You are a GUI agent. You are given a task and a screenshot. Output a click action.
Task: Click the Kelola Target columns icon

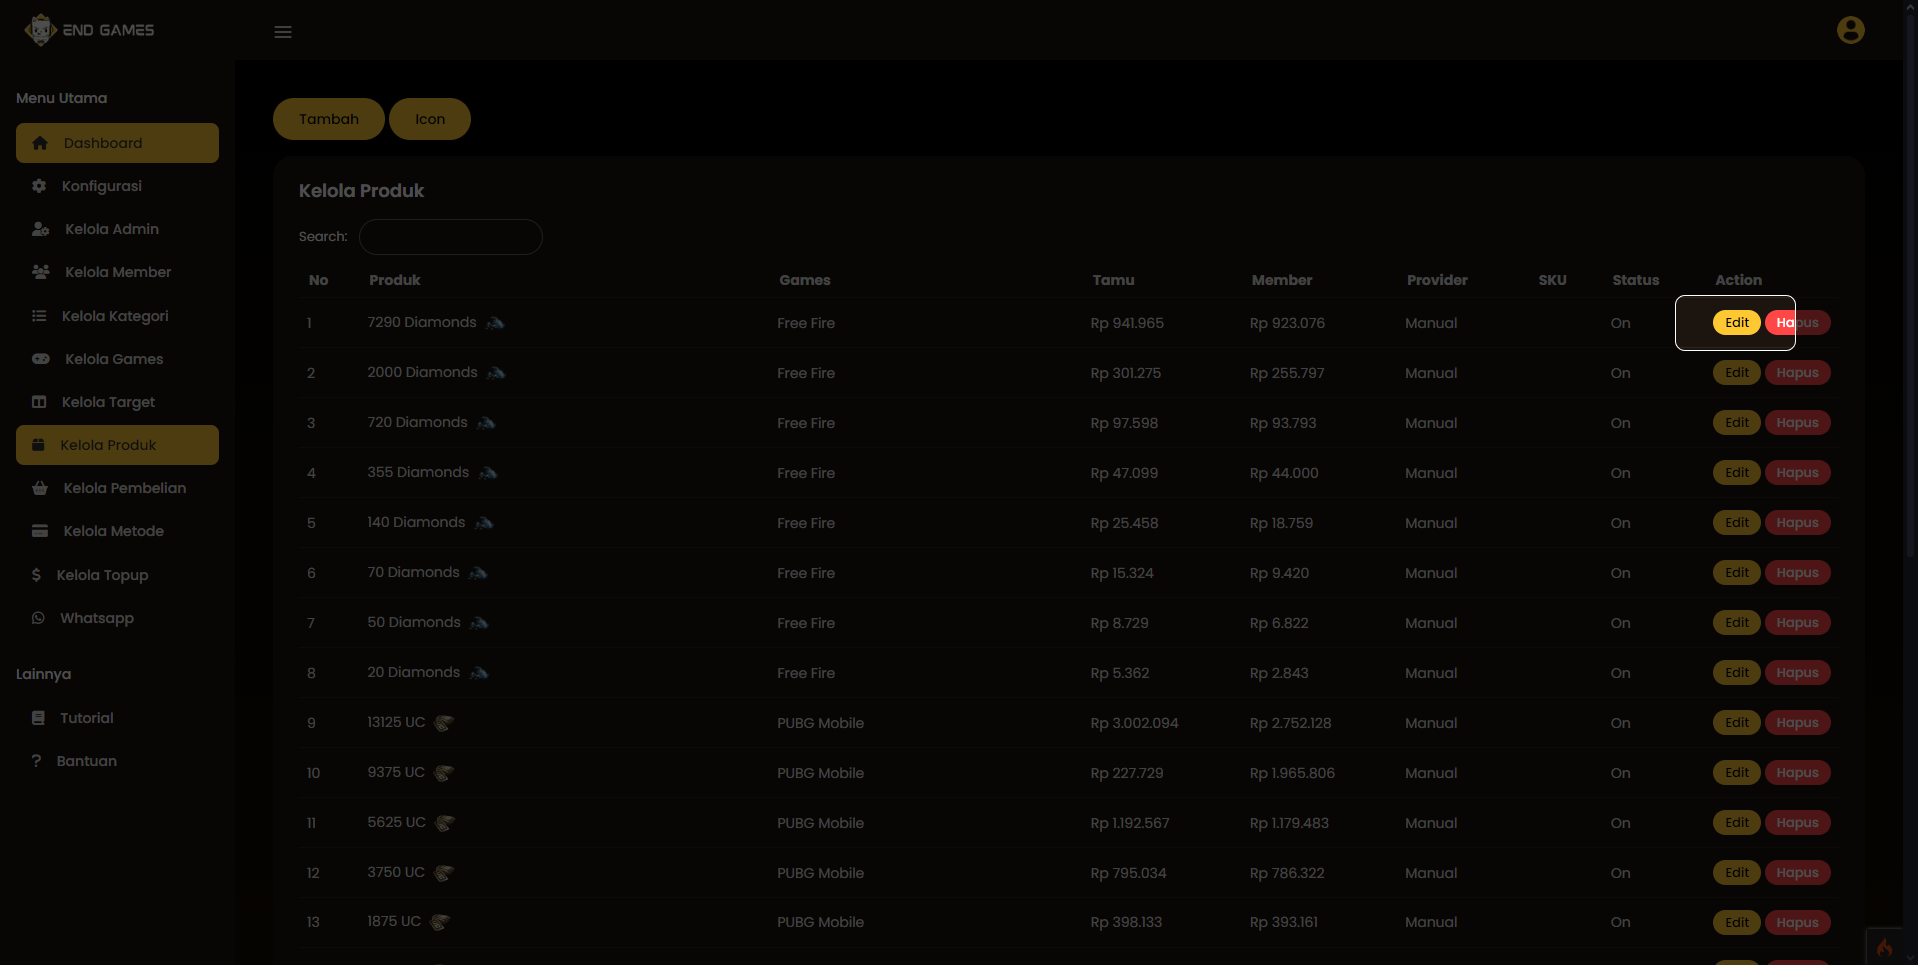pos(39,402)
